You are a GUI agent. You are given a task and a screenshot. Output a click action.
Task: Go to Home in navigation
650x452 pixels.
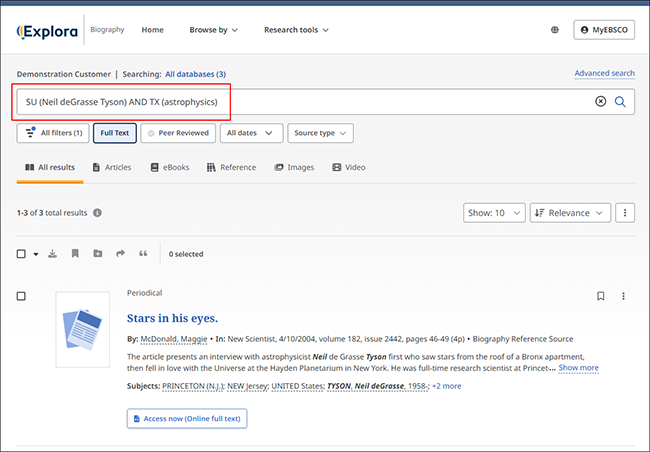coord(153,30)
